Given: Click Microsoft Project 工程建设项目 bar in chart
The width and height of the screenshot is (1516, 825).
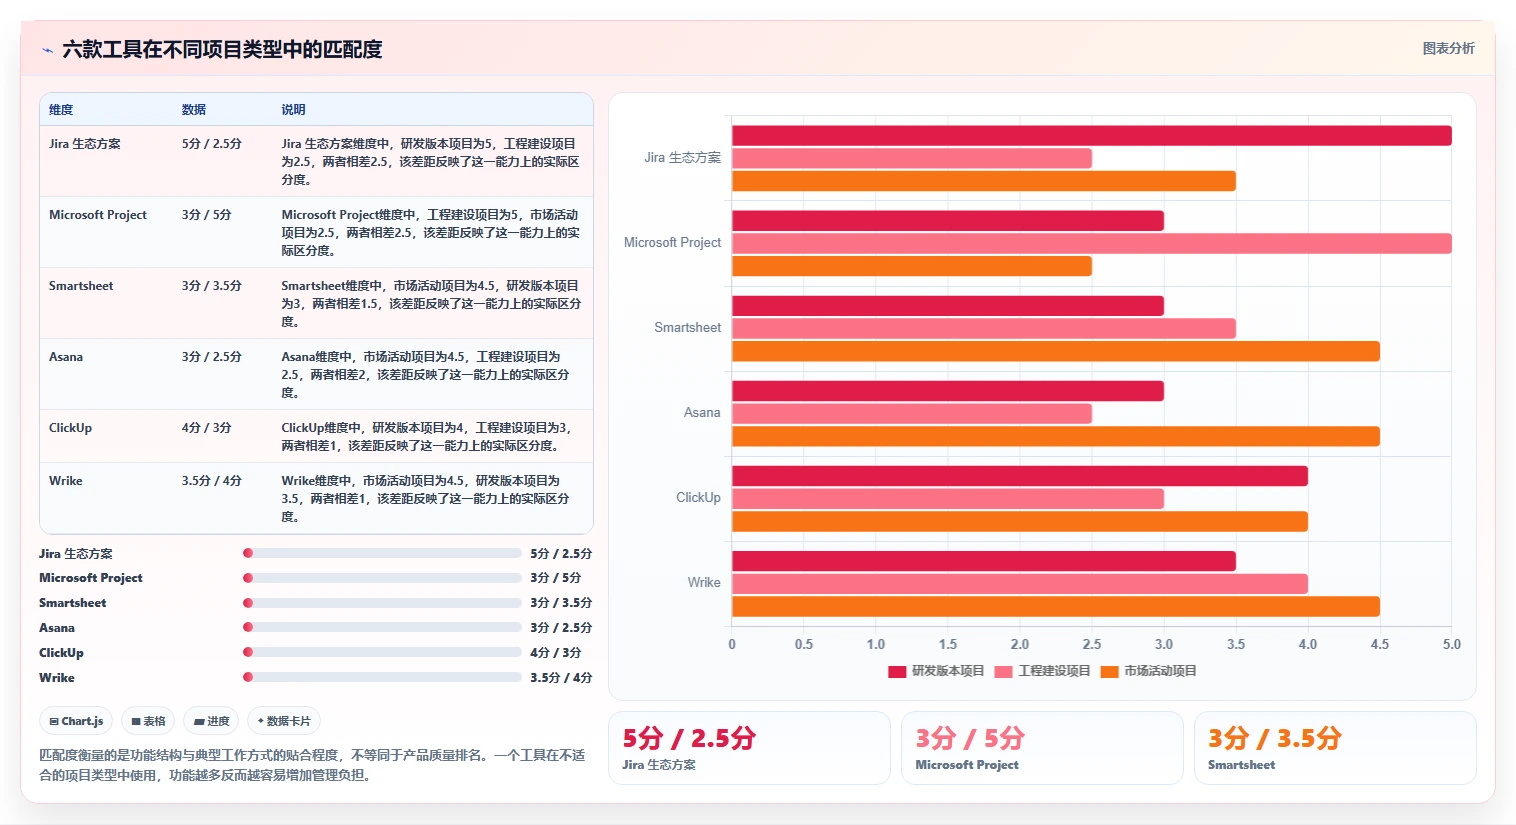Looking at the screenshot, I should click(x=1092, y=243).
